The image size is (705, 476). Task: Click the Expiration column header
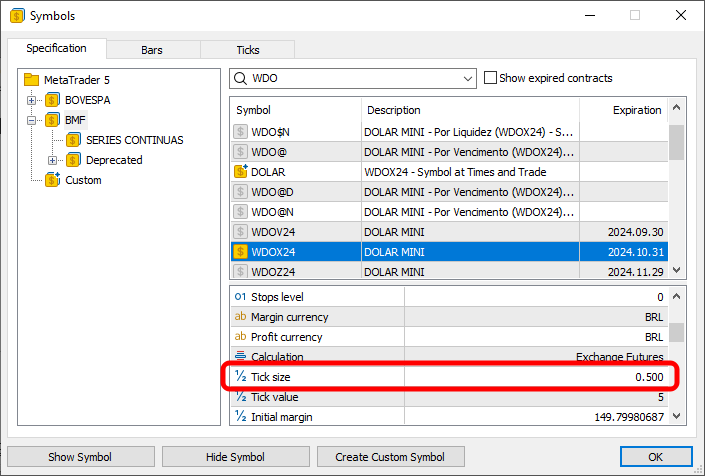click(624, 110)
